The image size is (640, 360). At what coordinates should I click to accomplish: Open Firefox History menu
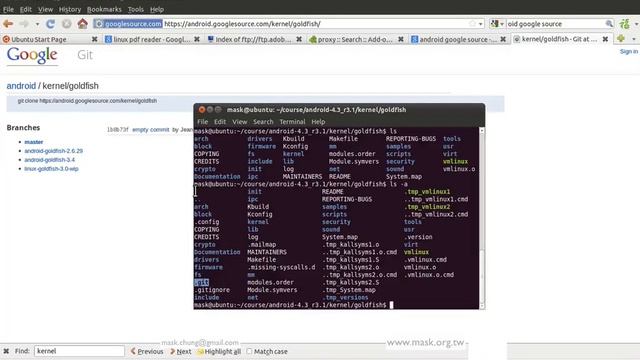pos(70,9)
